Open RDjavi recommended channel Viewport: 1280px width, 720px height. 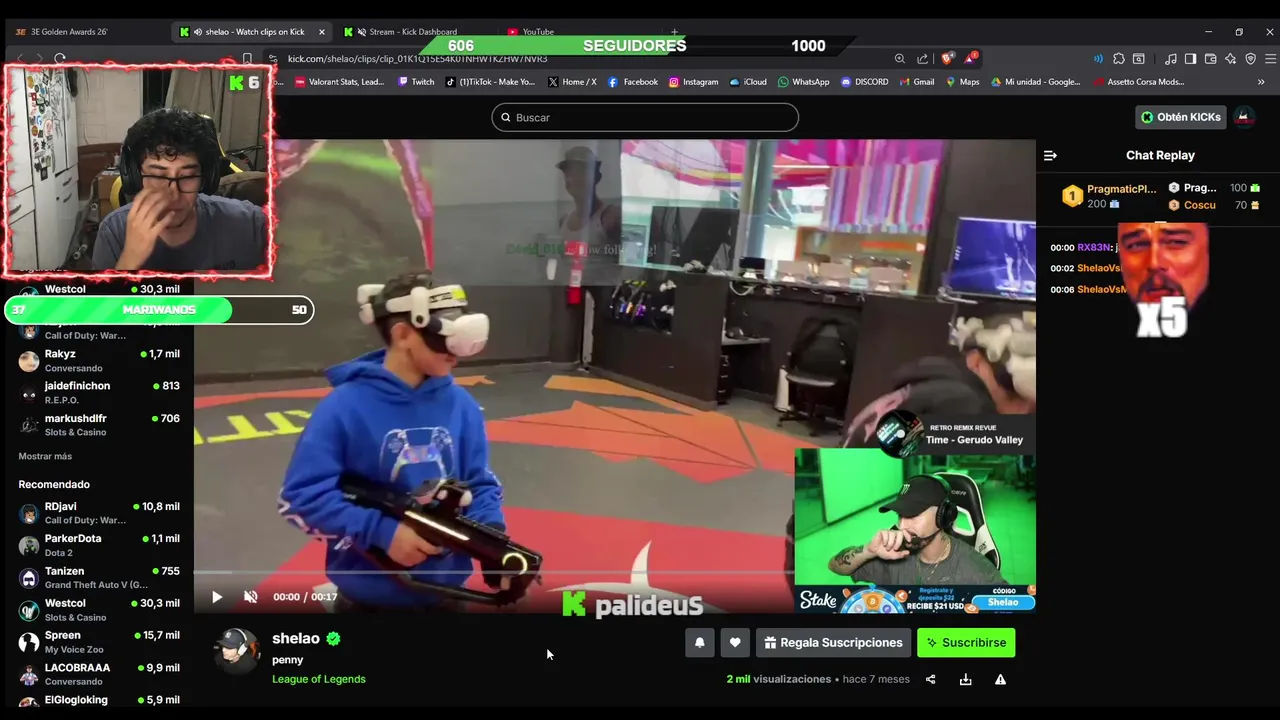[x=99, y=513]
